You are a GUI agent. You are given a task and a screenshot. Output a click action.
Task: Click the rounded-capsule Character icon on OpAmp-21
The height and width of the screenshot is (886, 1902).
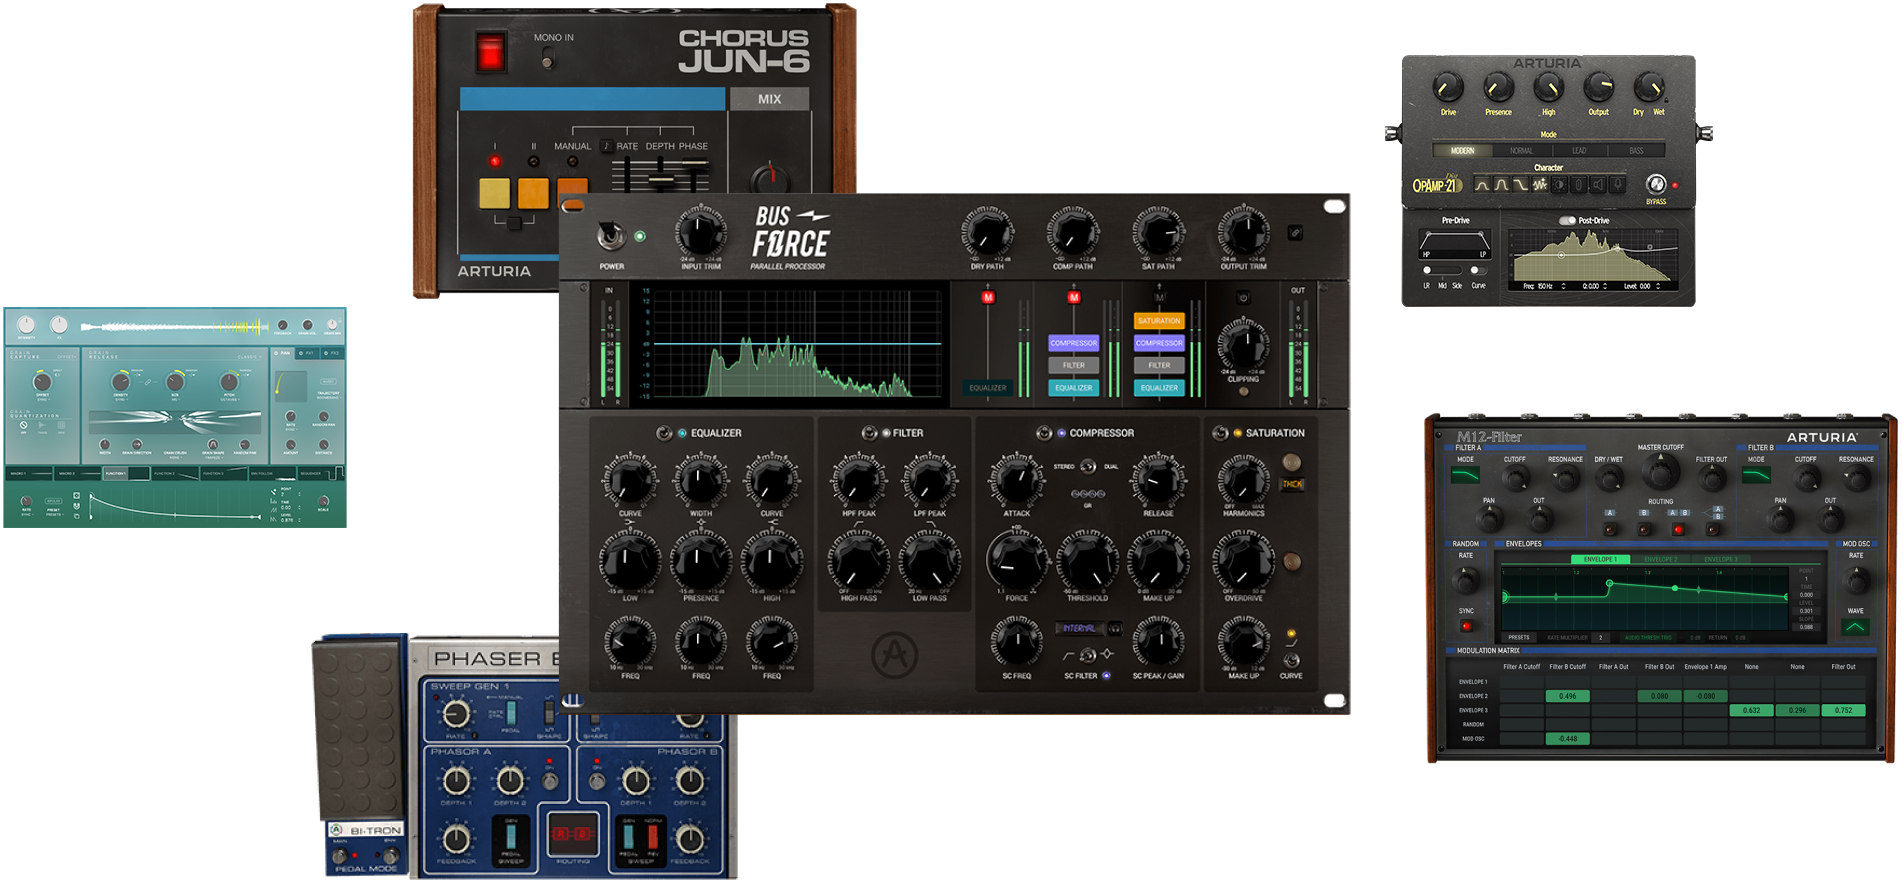click(x=1579, y=185)
